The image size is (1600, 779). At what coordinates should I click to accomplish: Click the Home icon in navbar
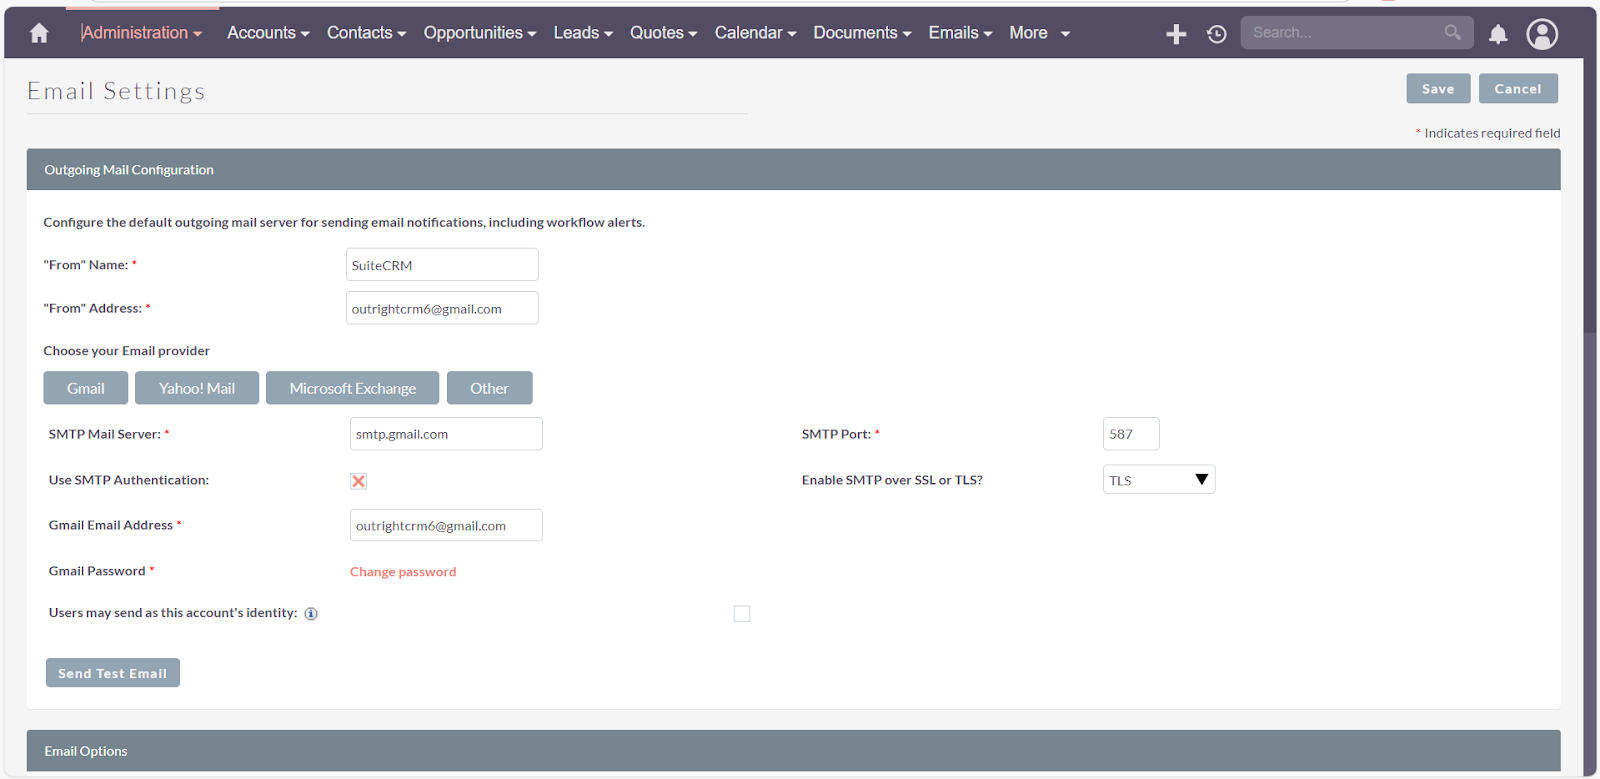click(x=39, y=33)
